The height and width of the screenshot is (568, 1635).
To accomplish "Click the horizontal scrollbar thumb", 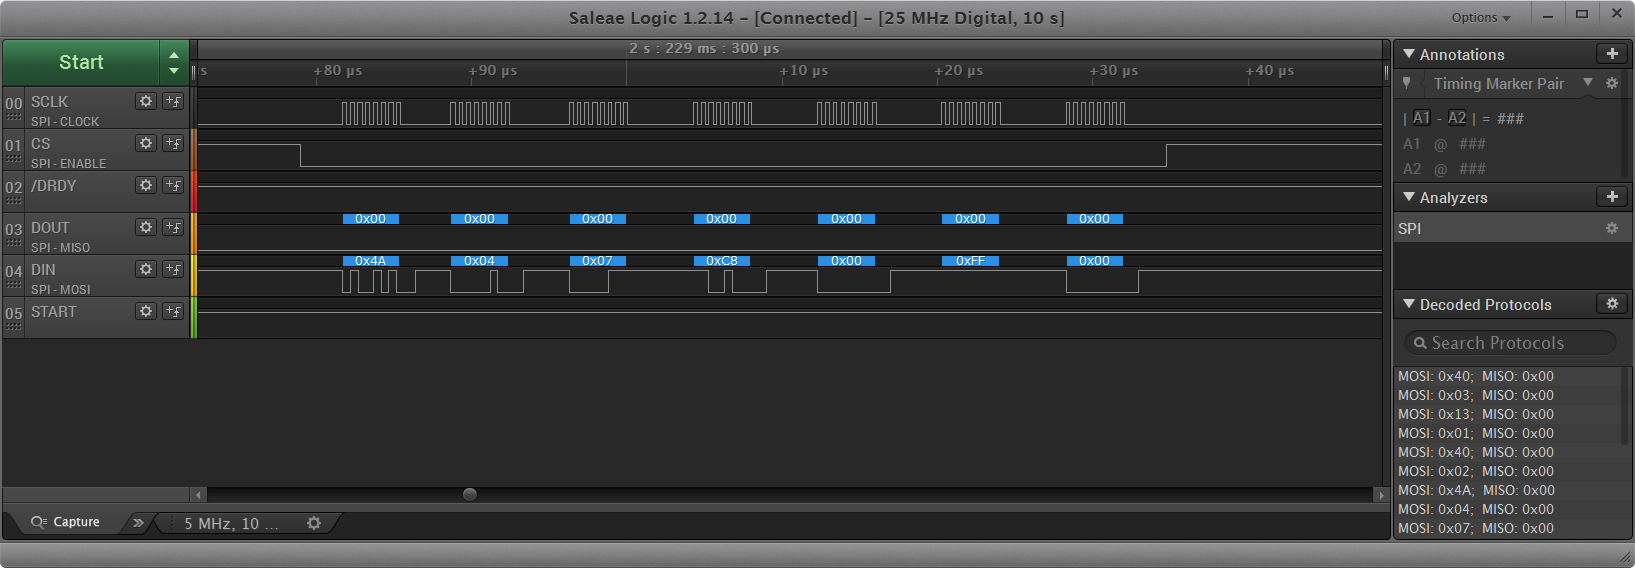I will [470, 494].
